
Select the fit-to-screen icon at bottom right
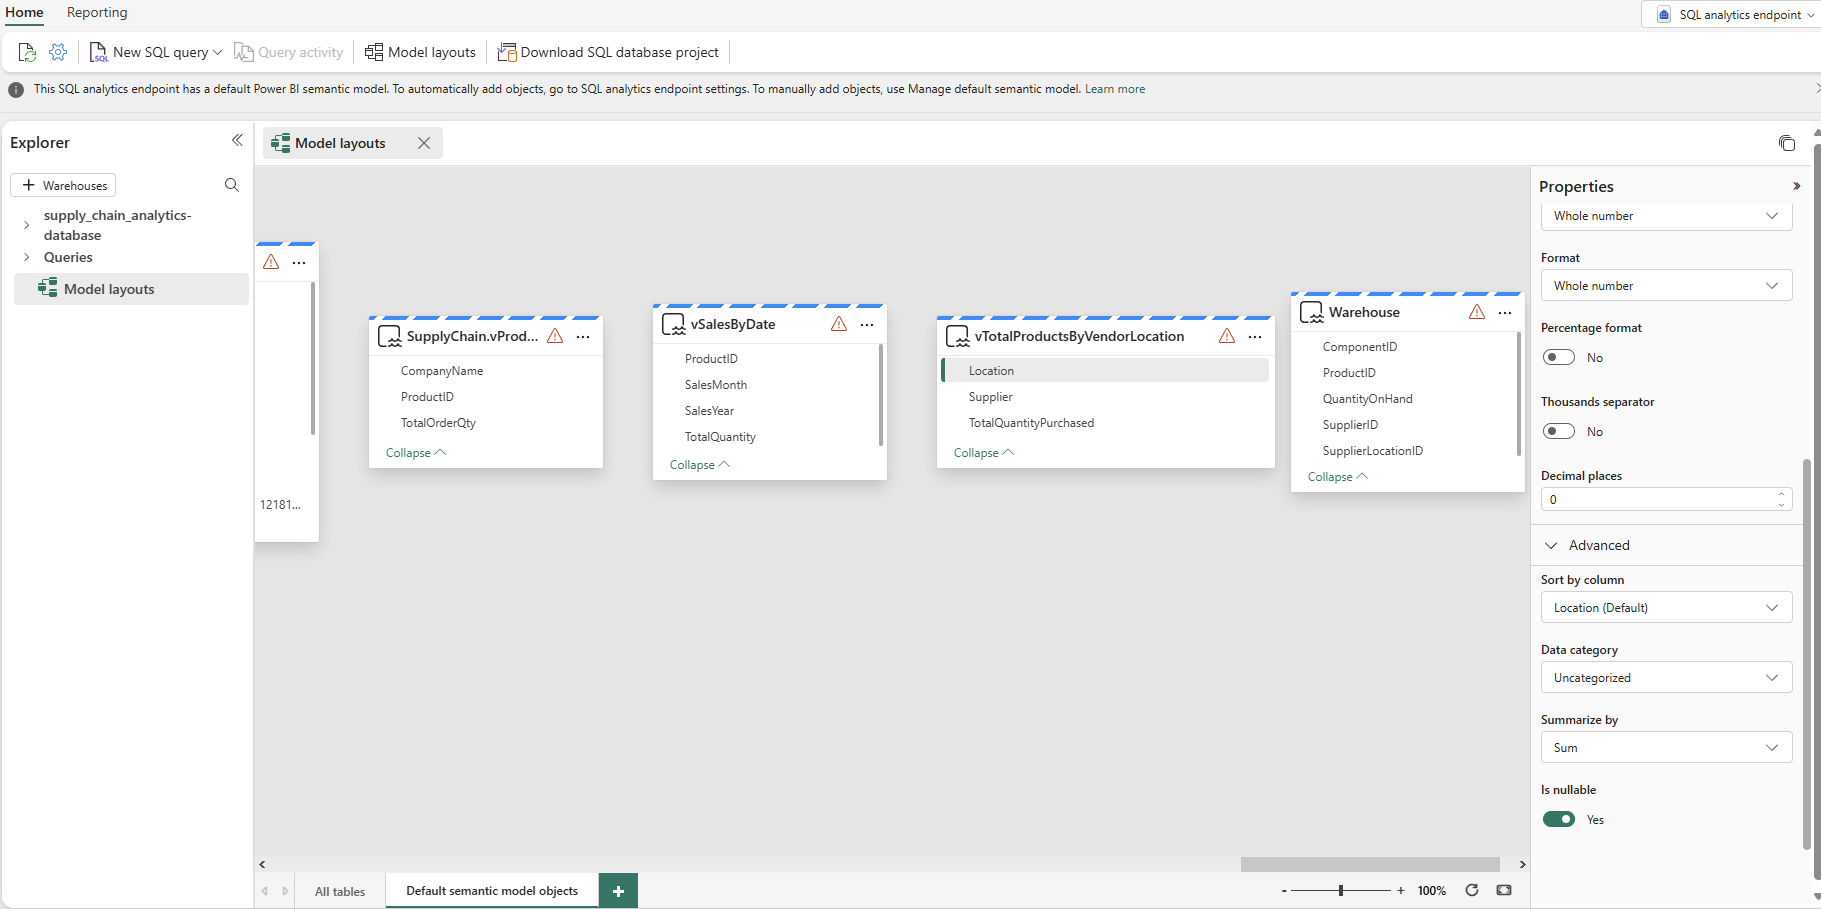click(1505, 890)
